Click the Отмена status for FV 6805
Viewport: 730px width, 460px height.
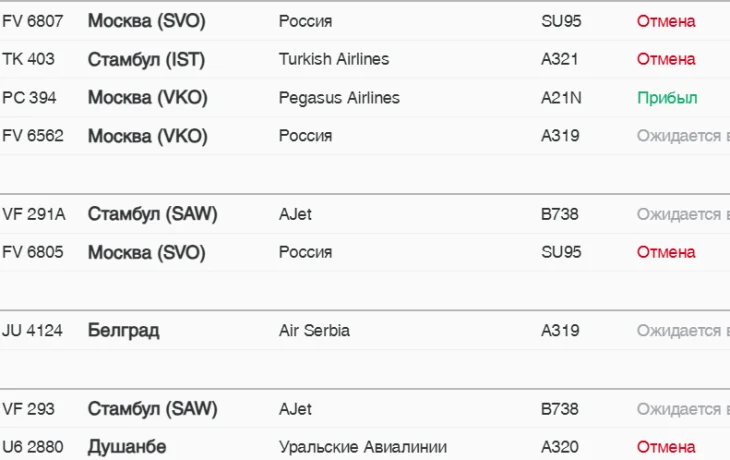point(666,252)
